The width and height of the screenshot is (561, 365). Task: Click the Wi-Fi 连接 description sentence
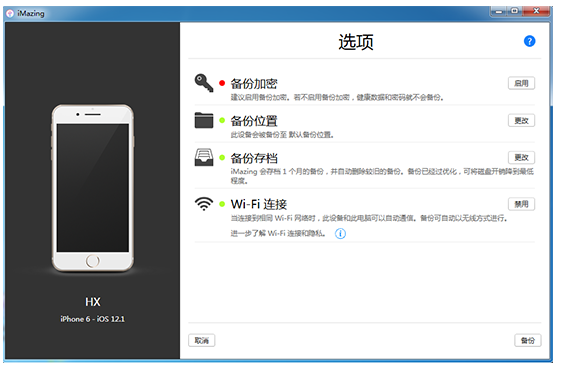tap(369, 218)
